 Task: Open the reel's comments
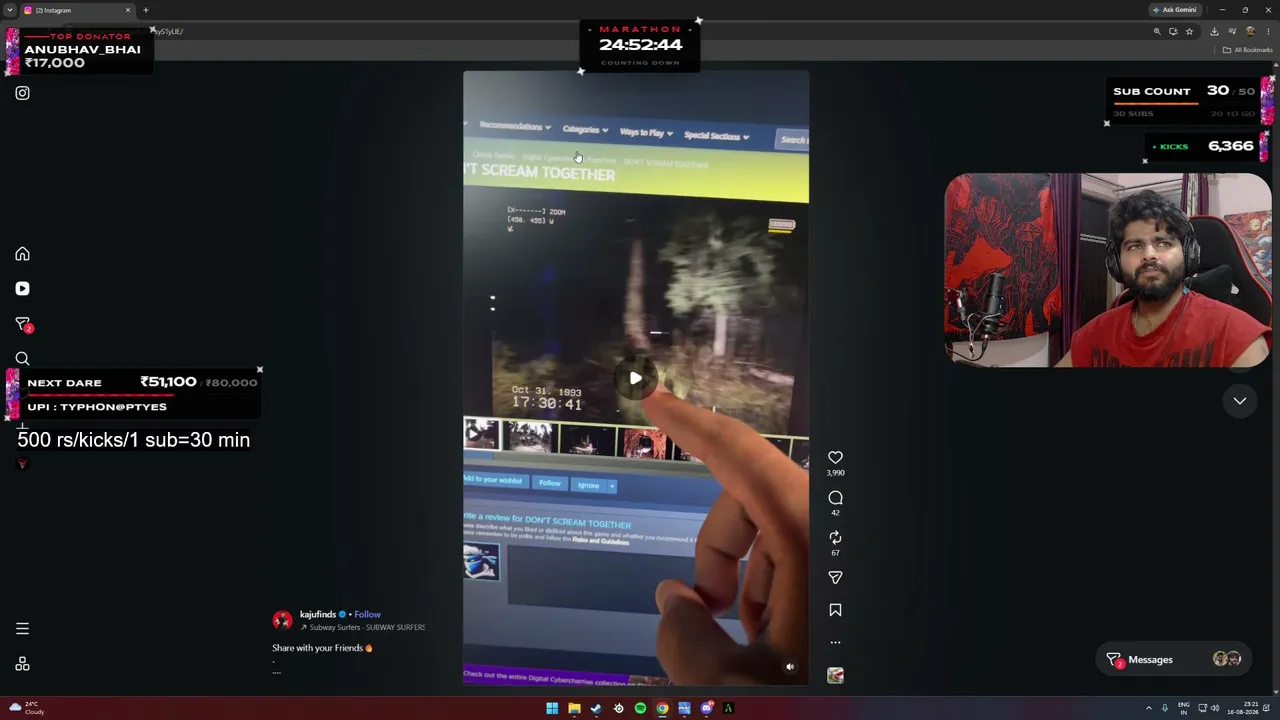click(x=835, y=498)
